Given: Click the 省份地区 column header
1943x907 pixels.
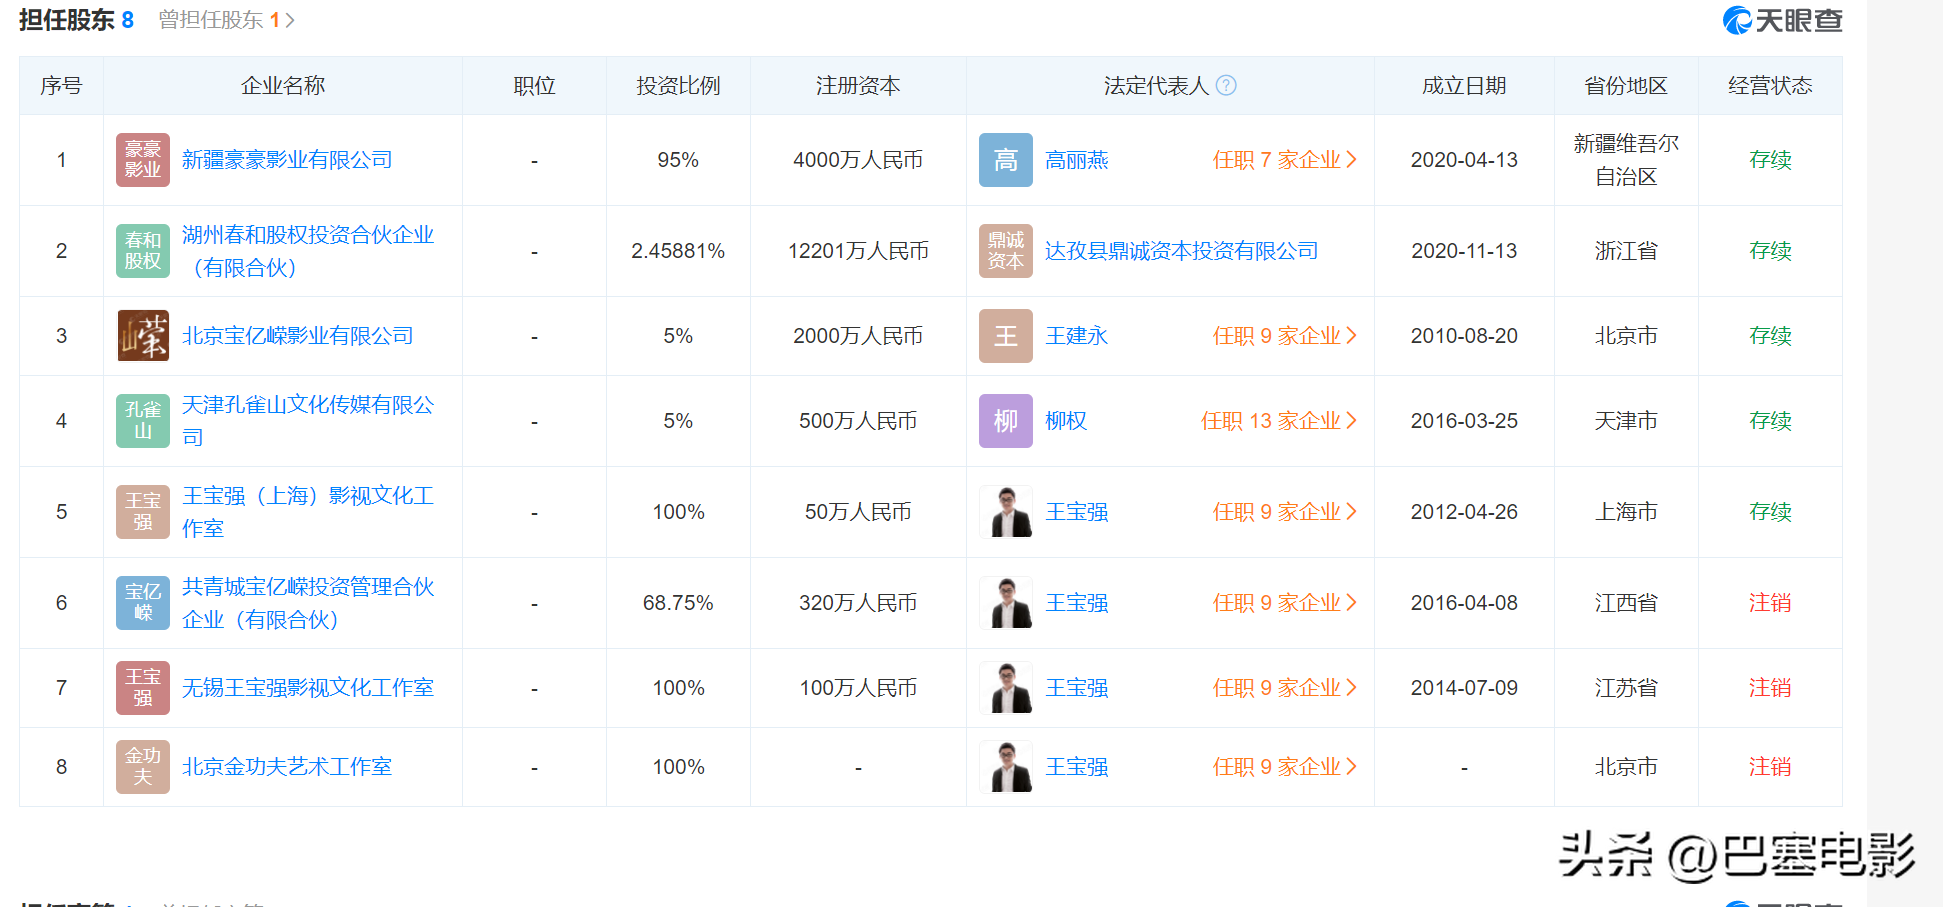Looking at the screenshot, I should [1626, 86].
